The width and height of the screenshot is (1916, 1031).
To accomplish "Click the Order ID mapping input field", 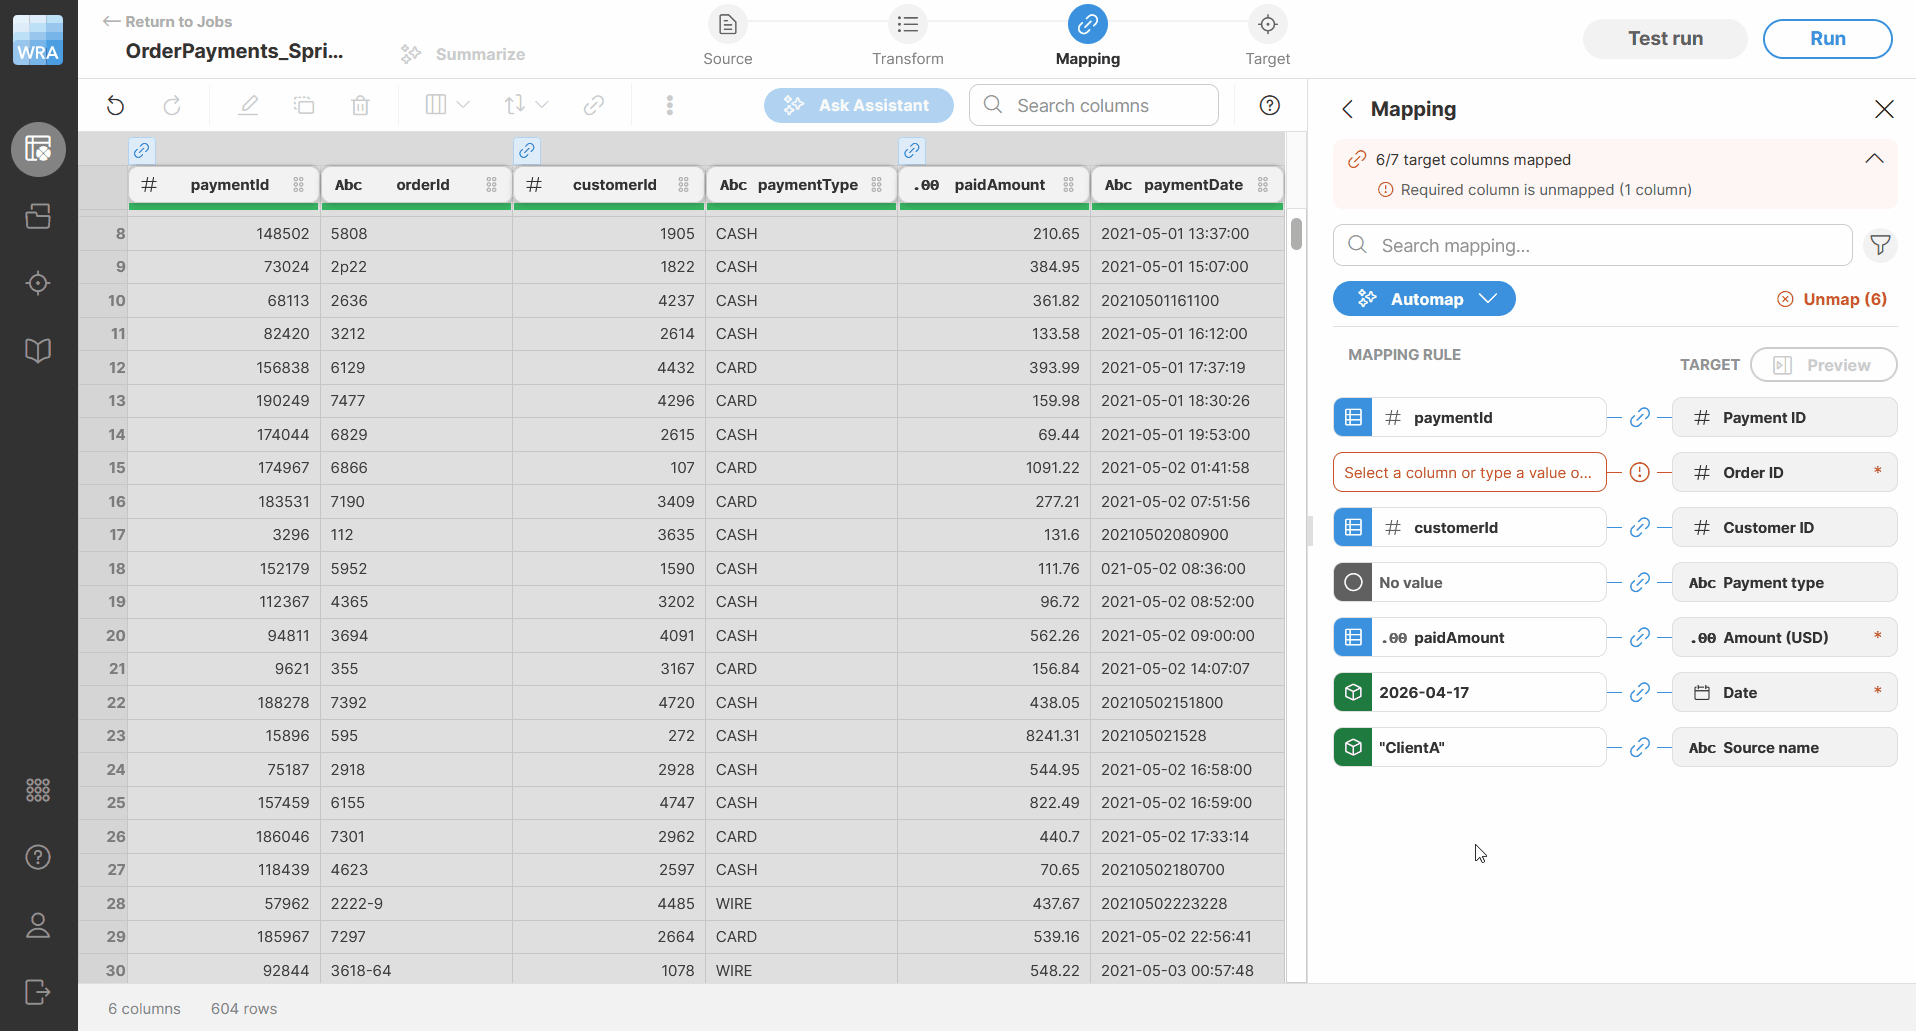I will [1468, 473].
